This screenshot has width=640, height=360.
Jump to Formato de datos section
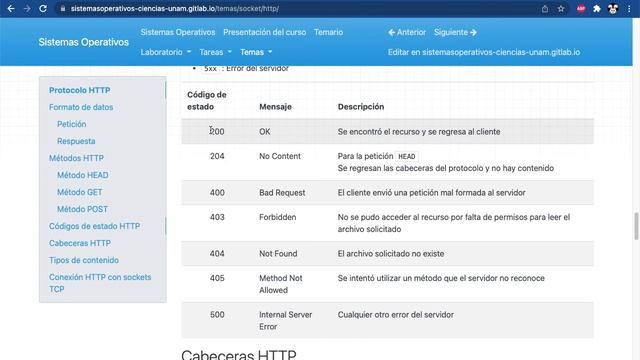(81, 107)
